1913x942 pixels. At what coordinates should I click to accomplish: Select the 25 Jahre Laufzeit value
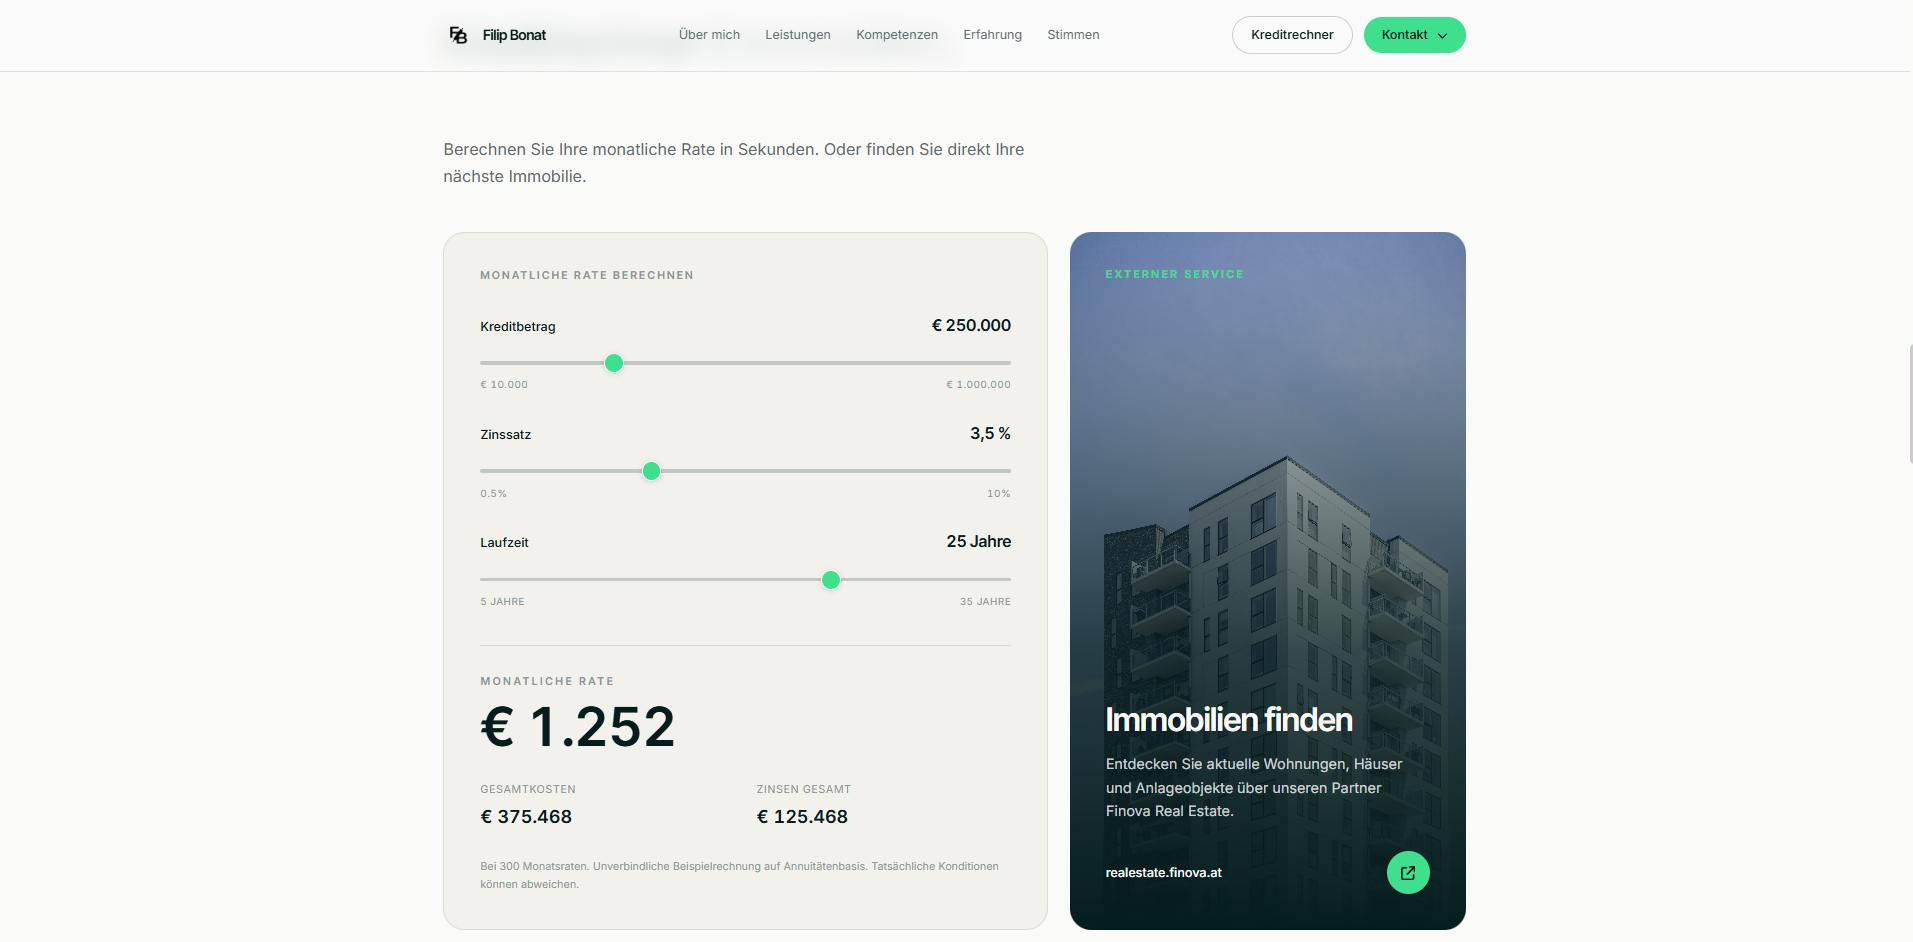coord(978,542)
